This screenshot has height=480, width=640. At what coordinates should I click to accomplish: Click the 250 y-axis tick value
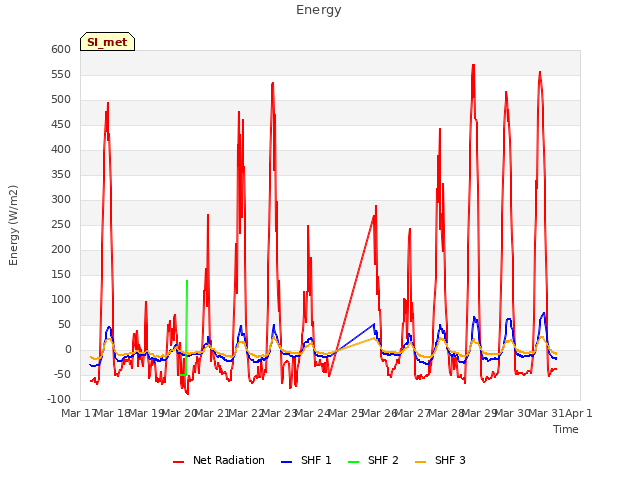point(61,224)
